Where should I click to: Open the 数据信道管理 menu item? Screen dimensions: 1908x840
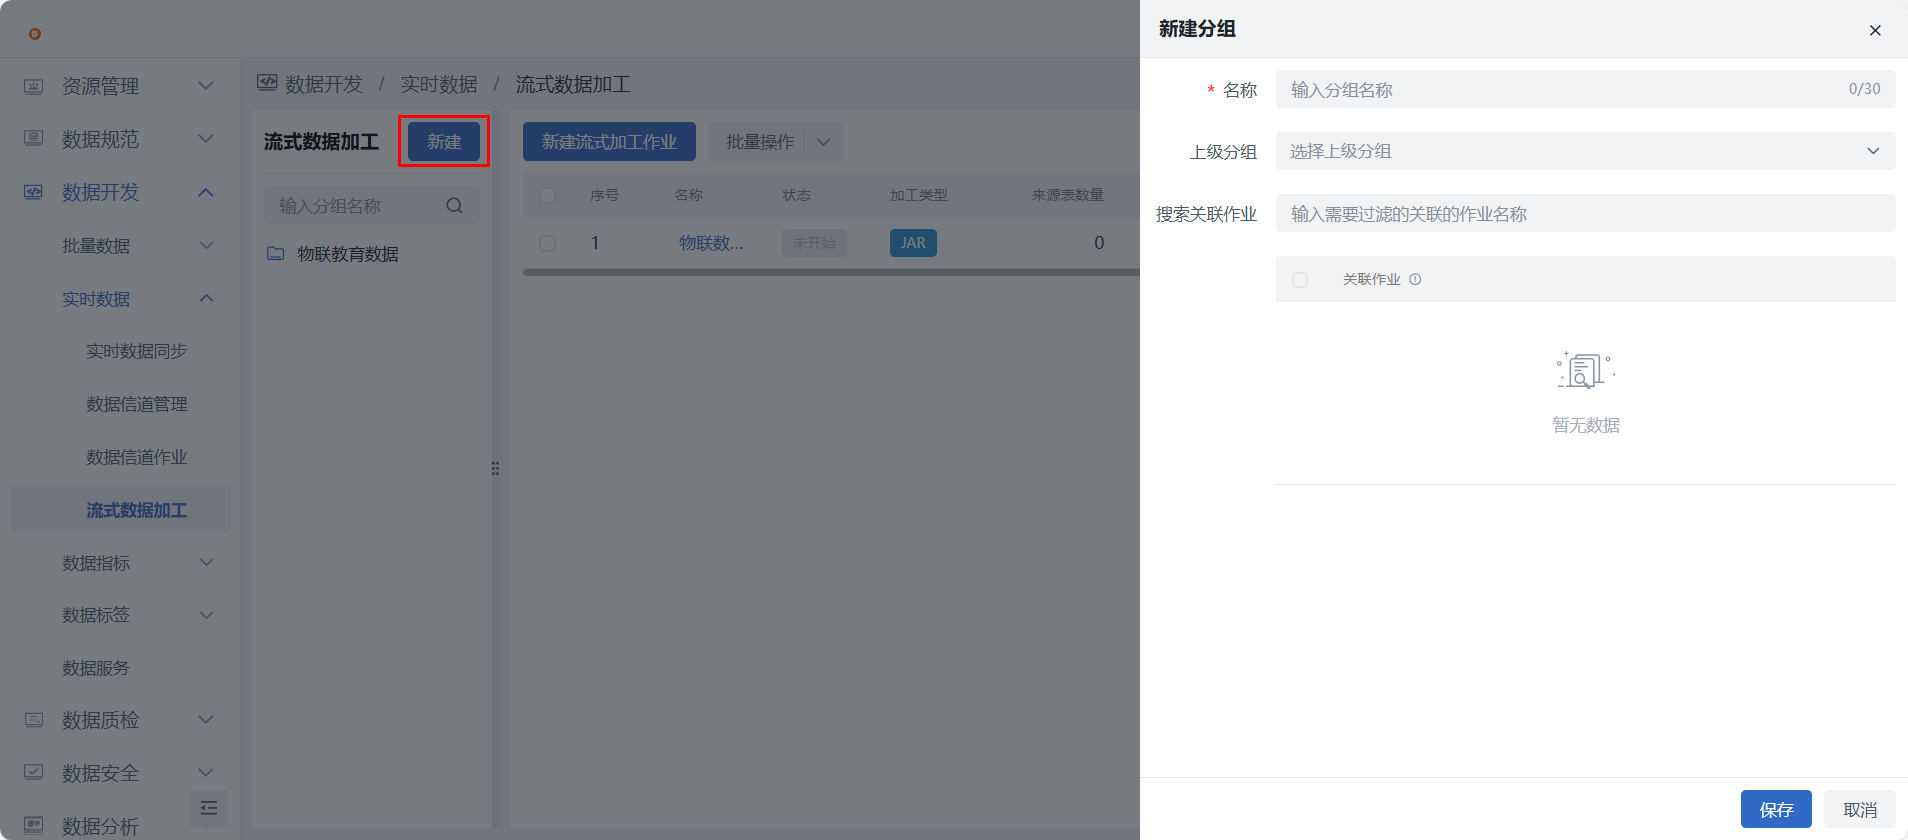tap(136, 404)
